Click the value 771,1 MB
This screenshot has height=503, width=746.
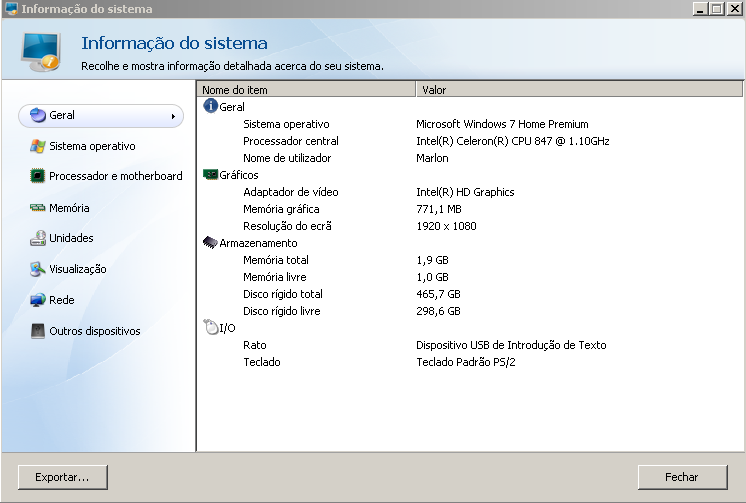tap(439, 209)
